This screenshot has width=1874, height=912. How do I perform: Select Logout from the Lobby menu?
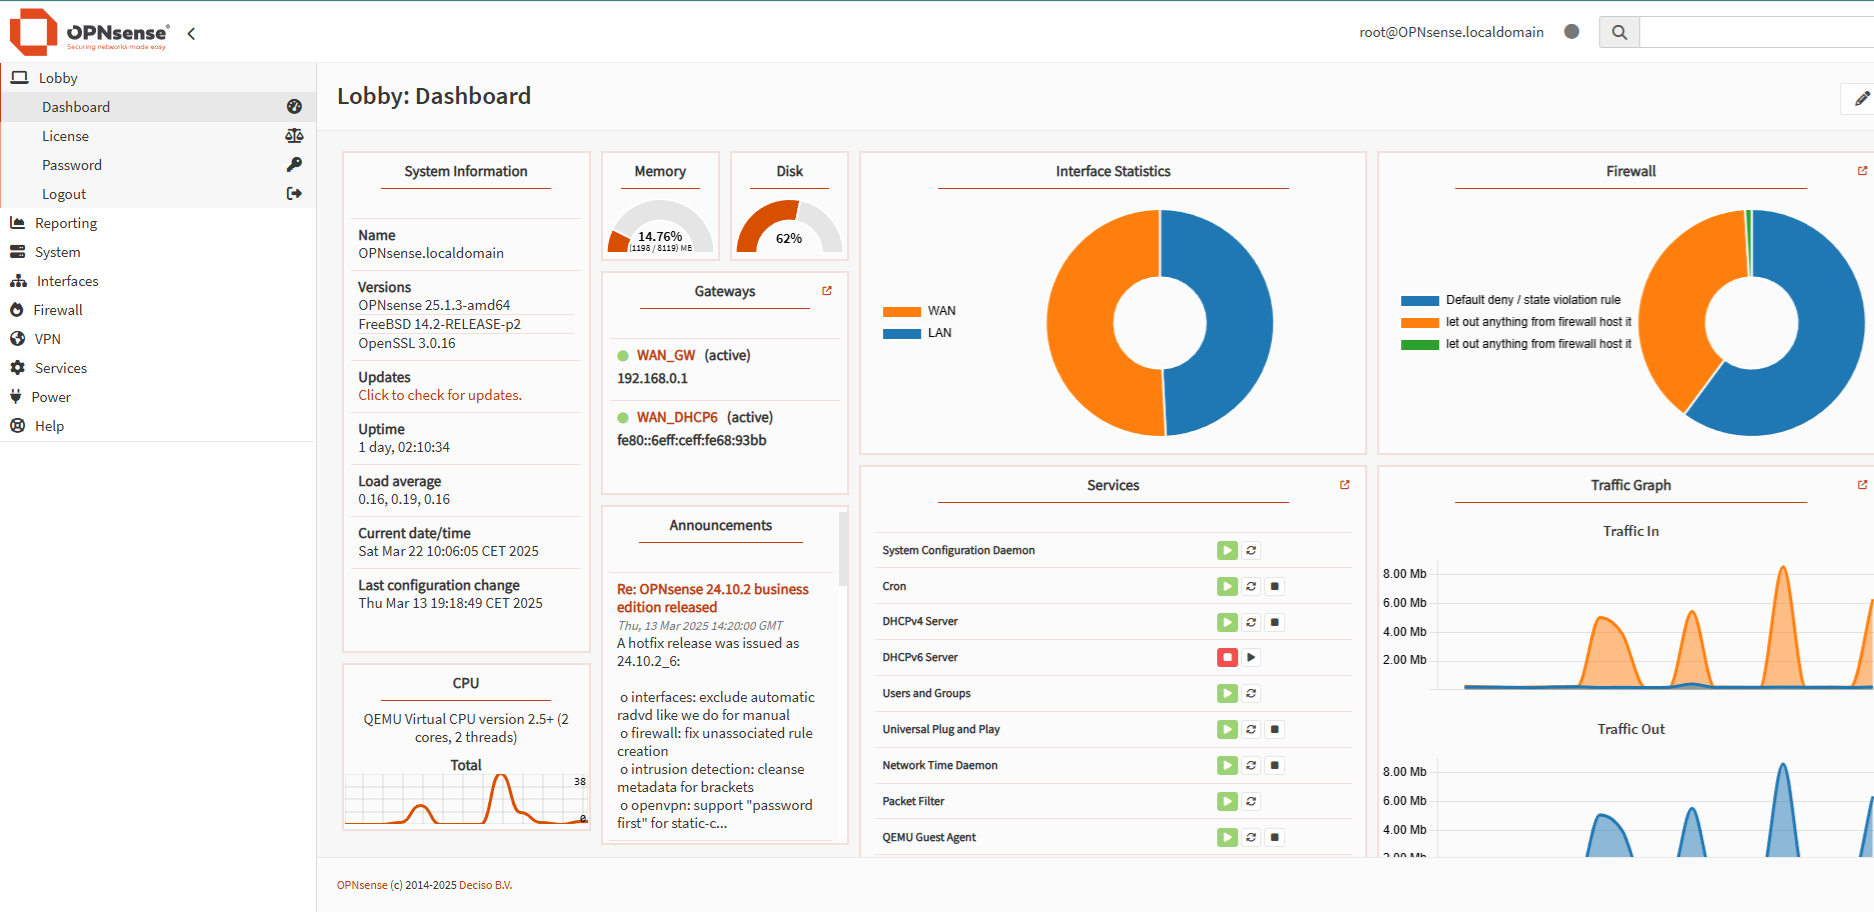[158, 194]
